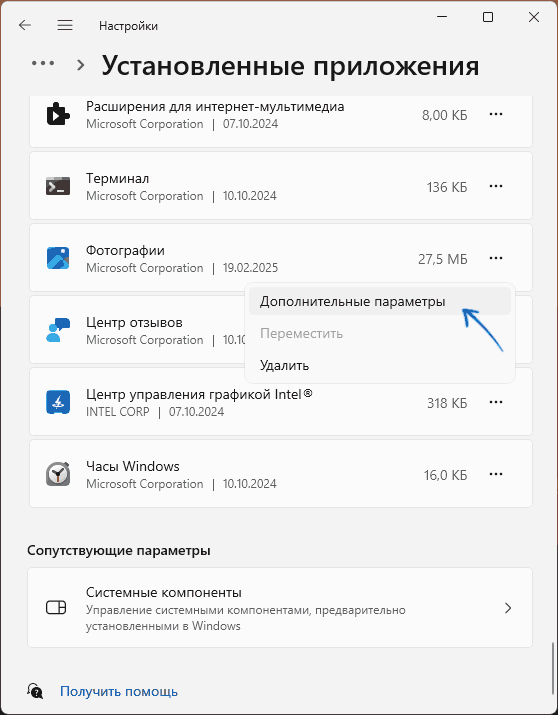Viewport: 558px width, 715px height.
Task: Open the Получить помощь link
Action: click(x=119, y=691)
